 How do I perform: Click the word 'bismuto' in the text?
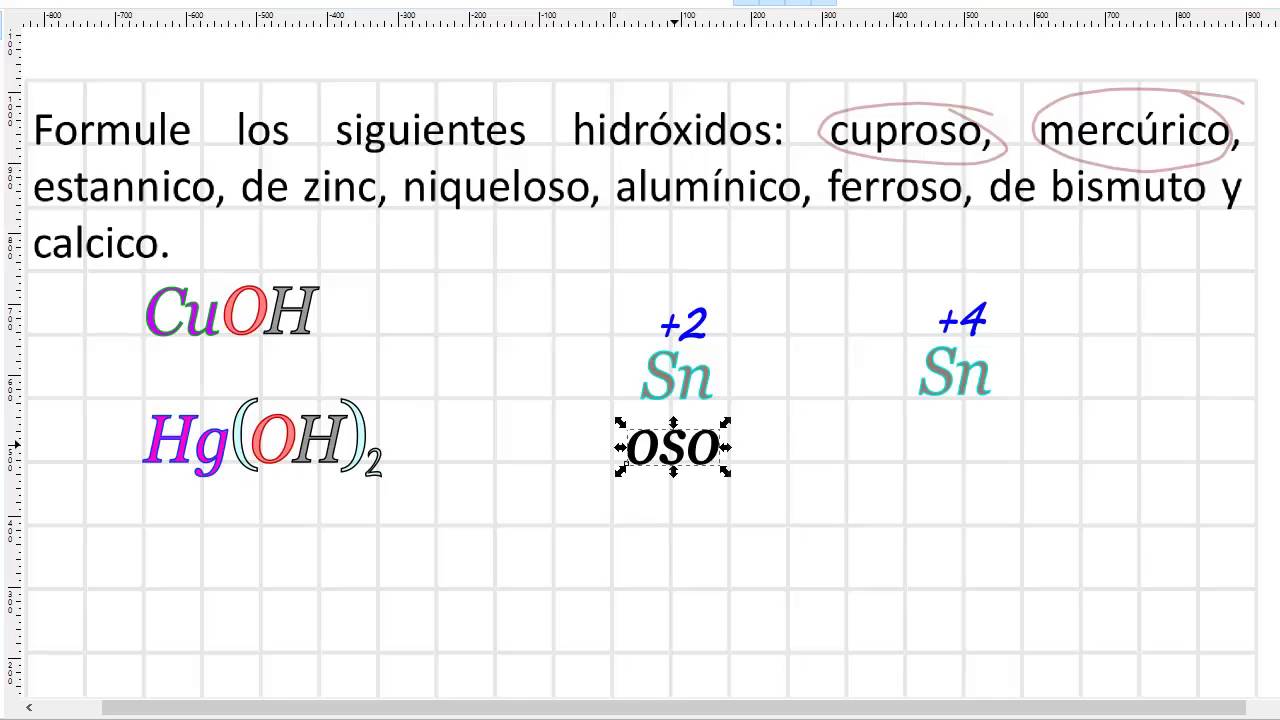[x=1128, y=187]
